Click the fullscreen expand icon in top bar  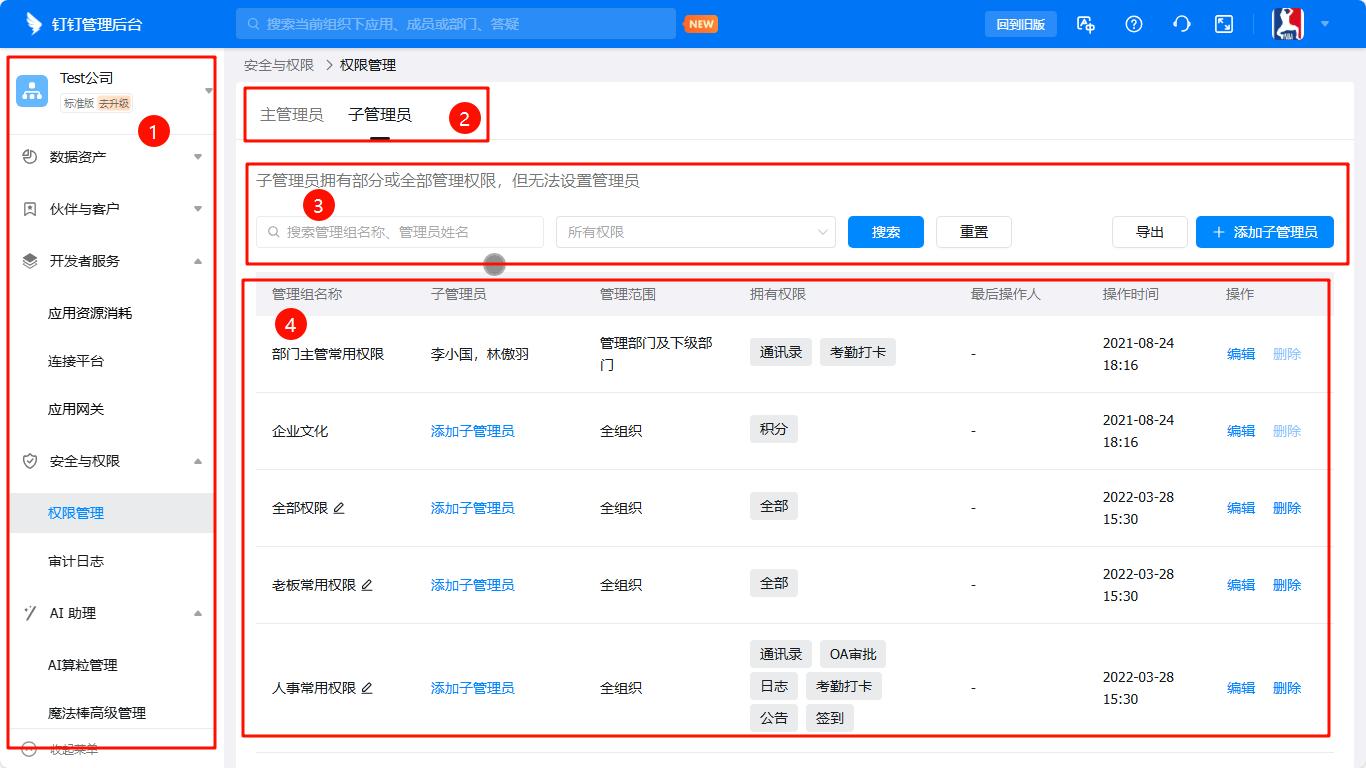click(1223, 22)
